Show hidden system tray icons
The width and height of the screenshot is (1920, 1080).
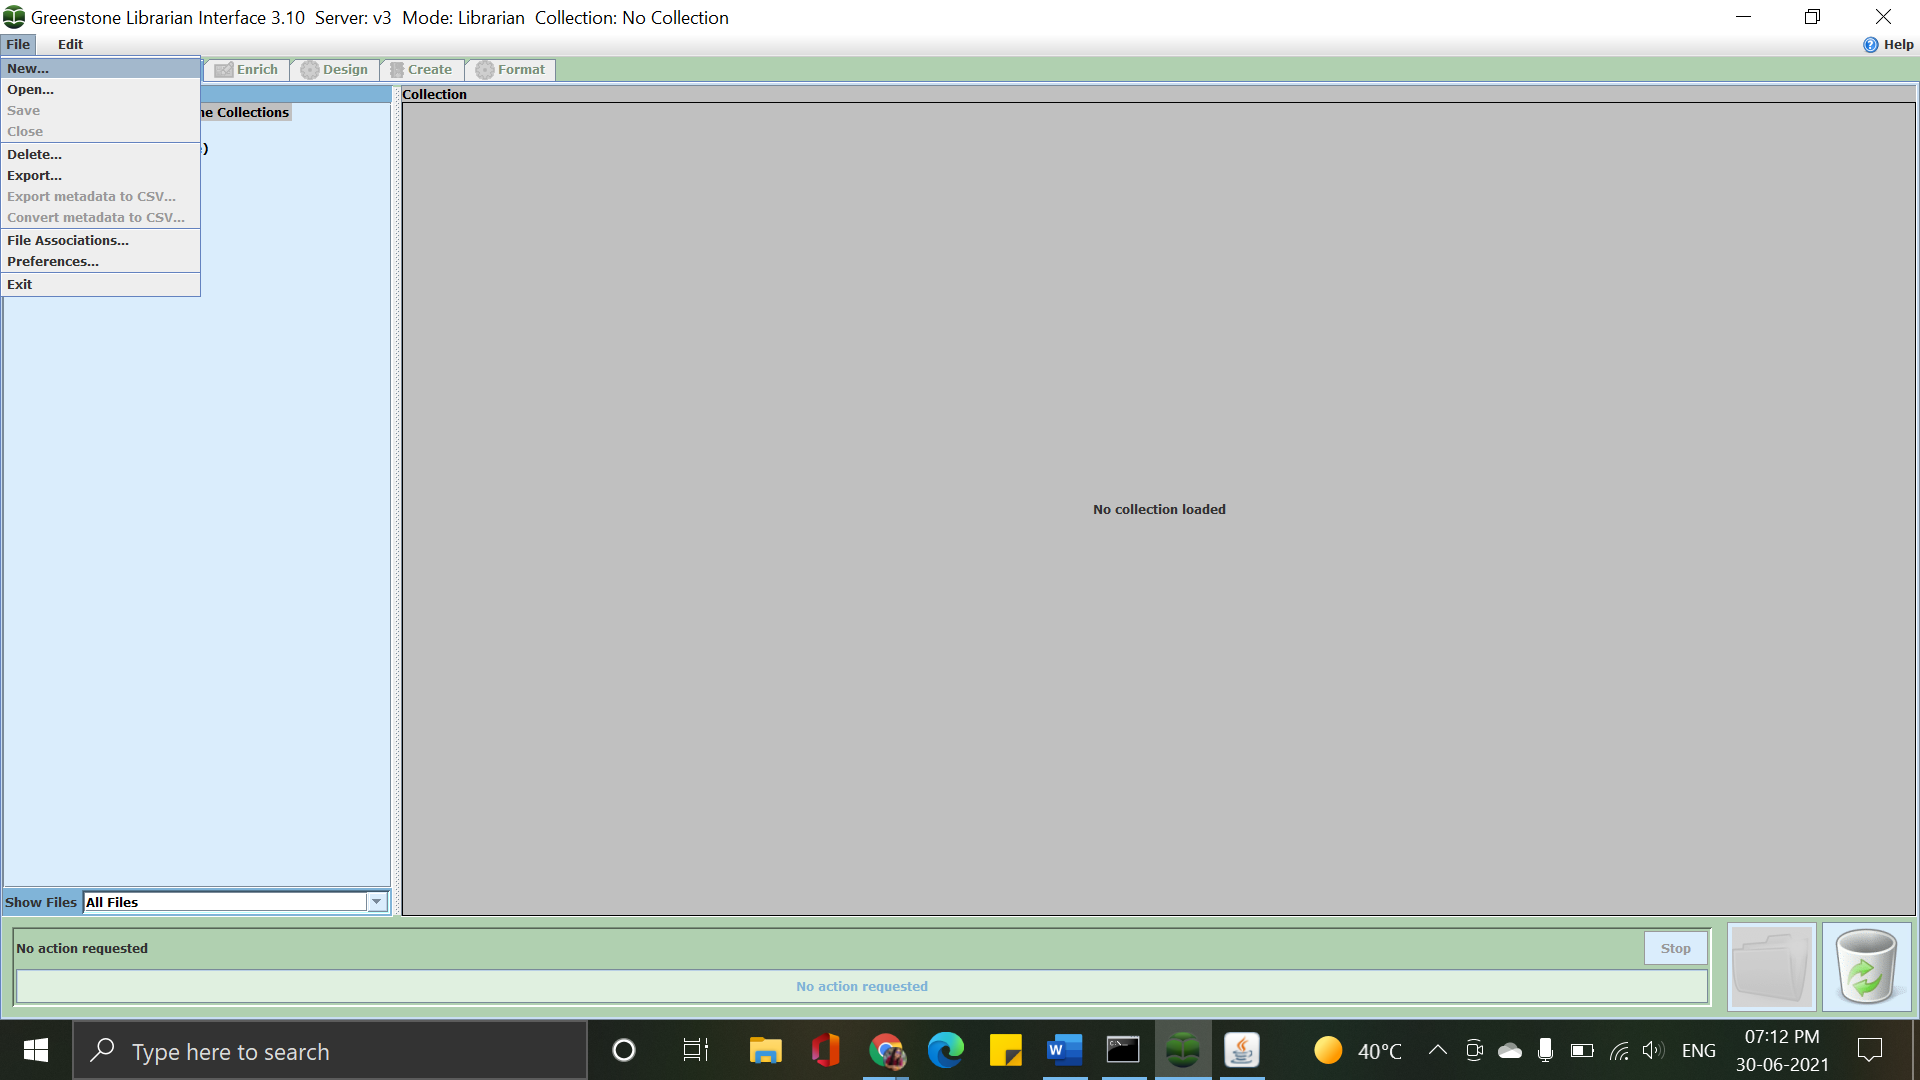point(1437,1050)
